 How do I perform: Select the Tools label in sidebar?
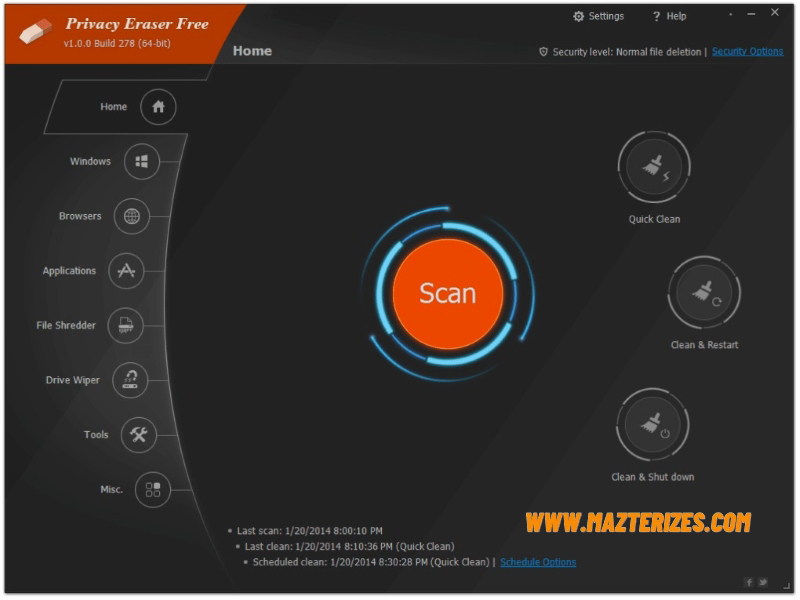(x=96, y=435)
